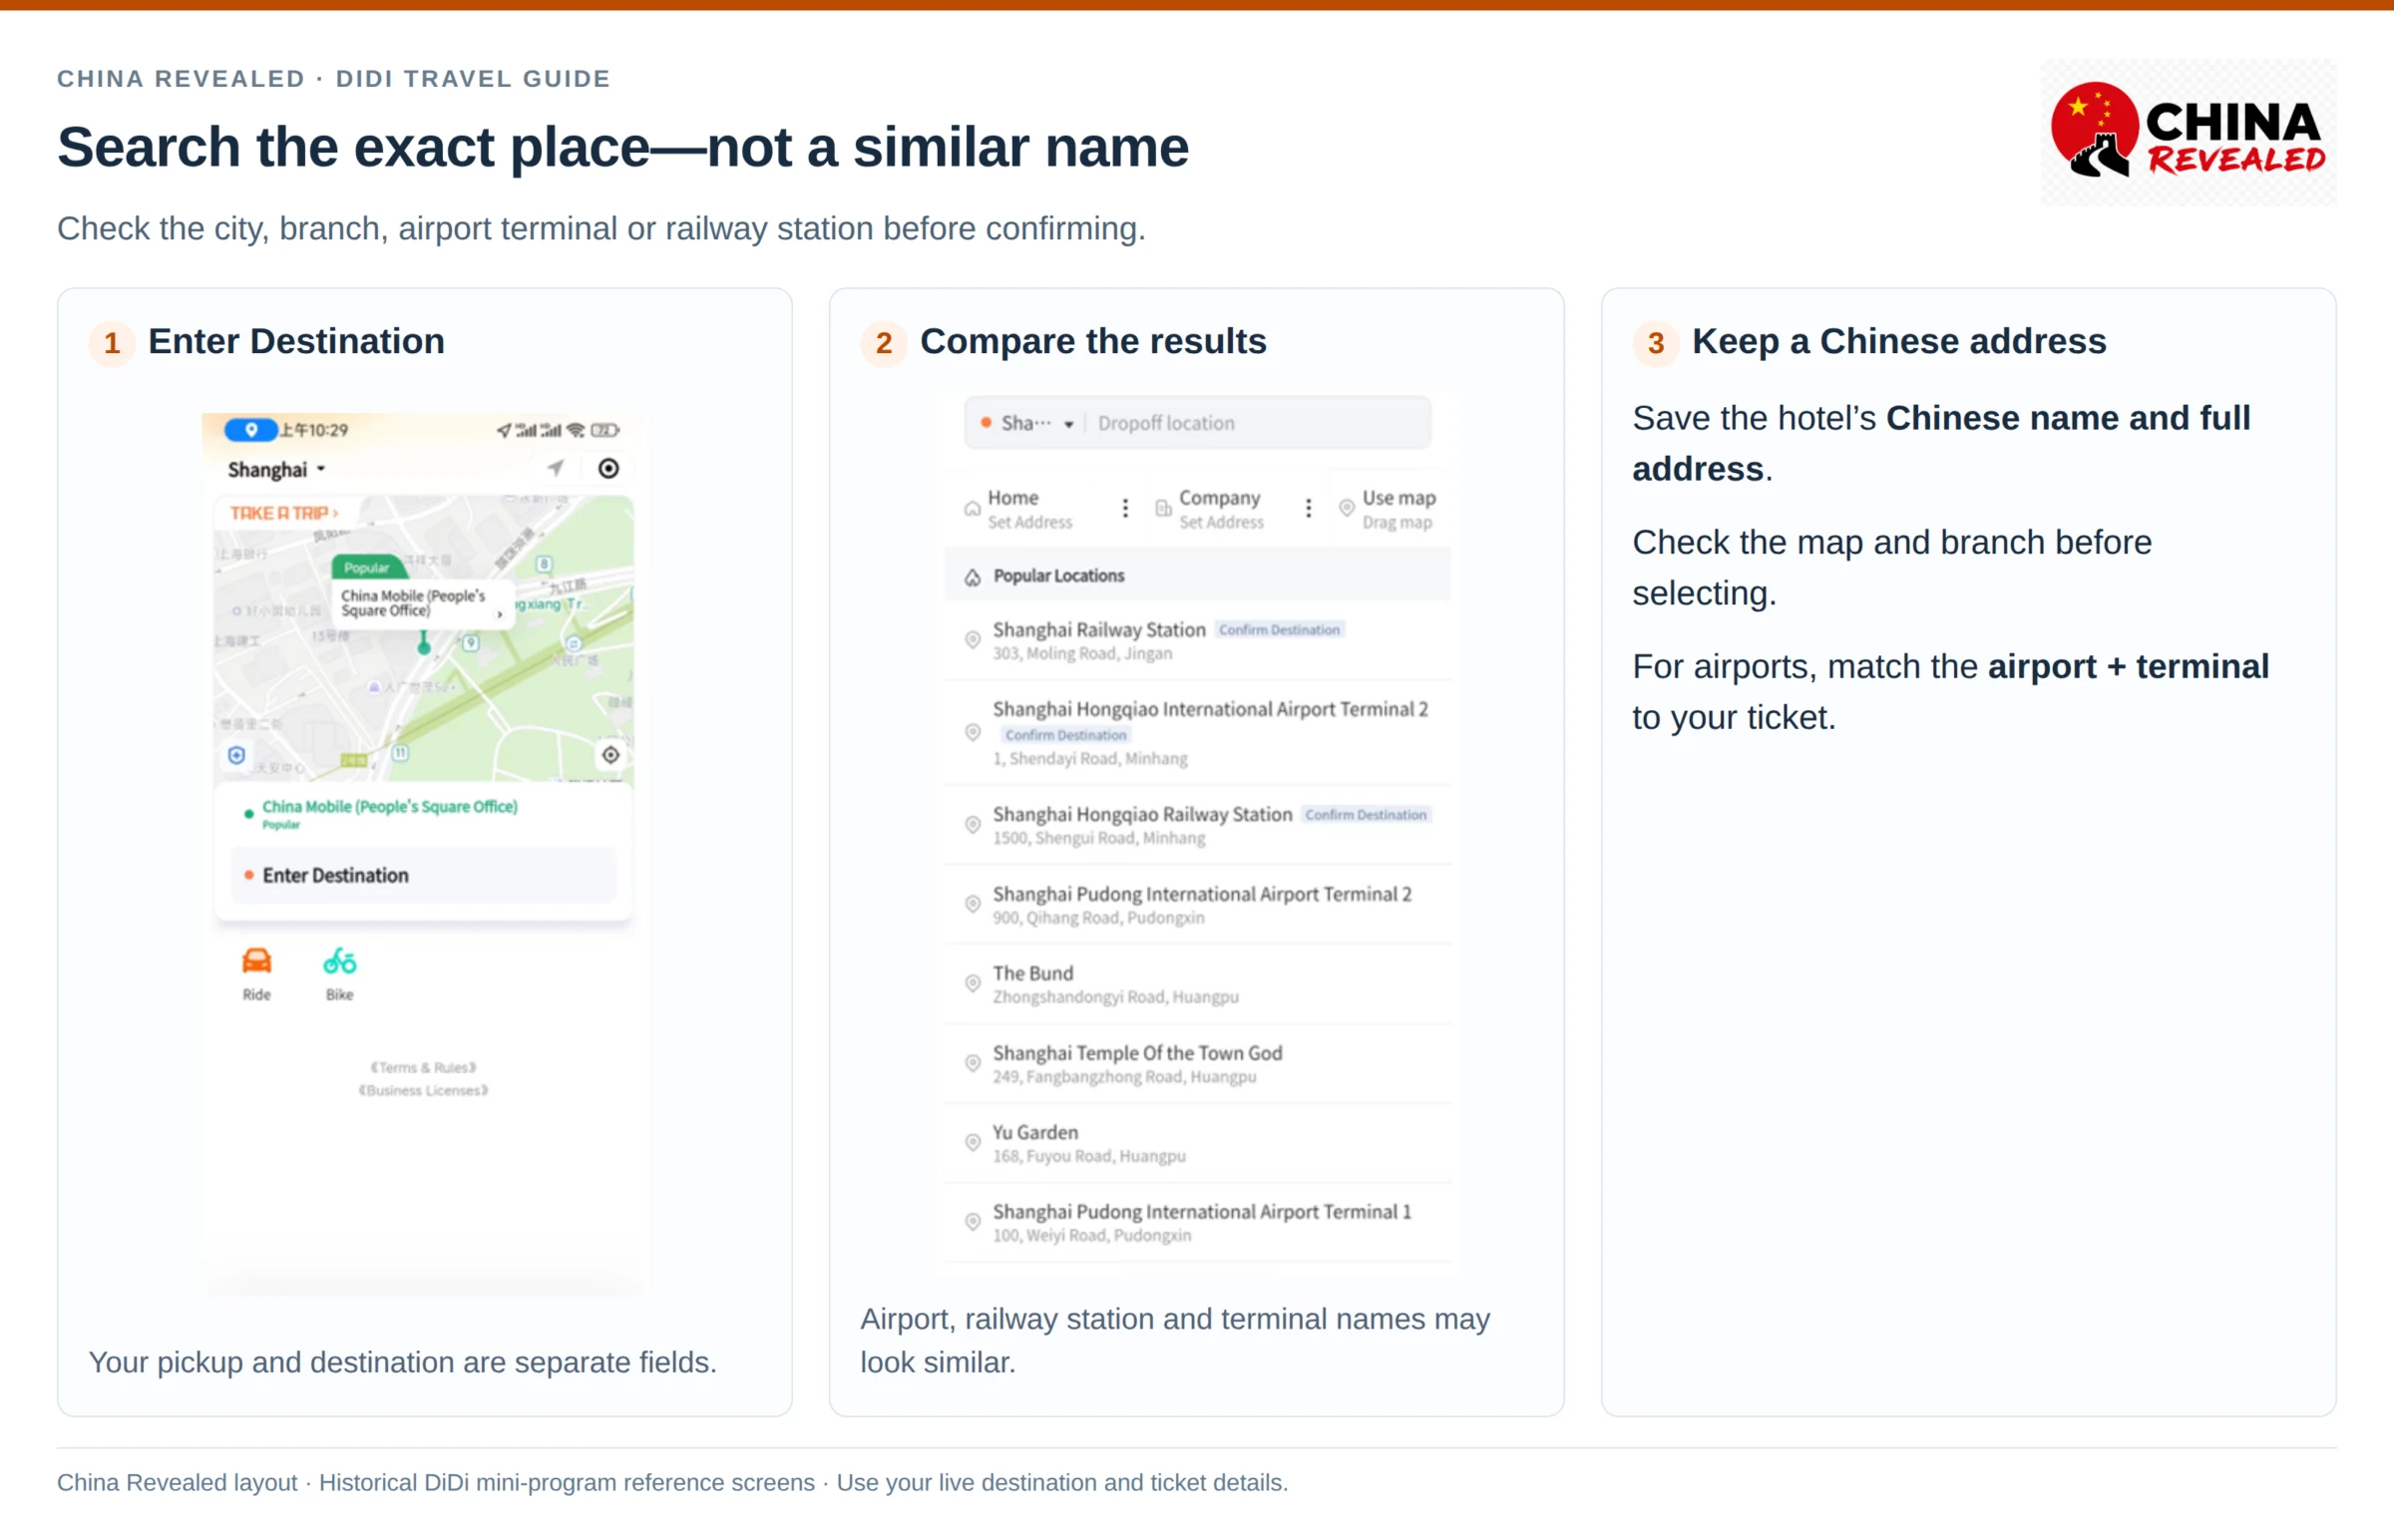Open the Business Licenses link

(424, 1090)
